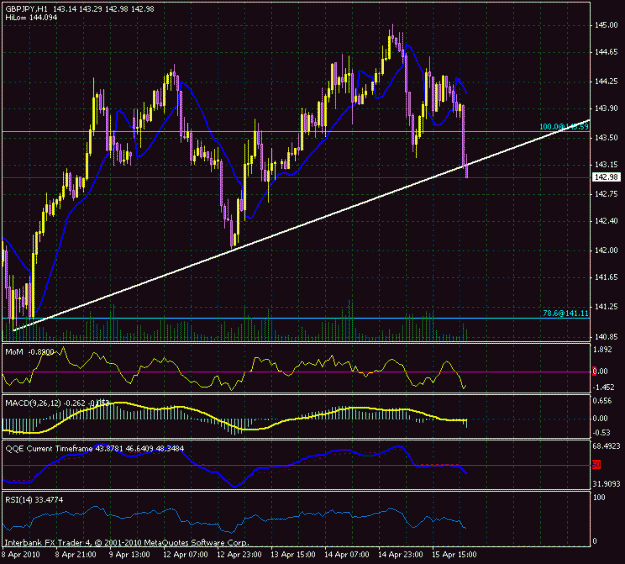Click the MACD scale value 0.656
The width and height of the screenshot is (625, 564).
pos(603,401)
